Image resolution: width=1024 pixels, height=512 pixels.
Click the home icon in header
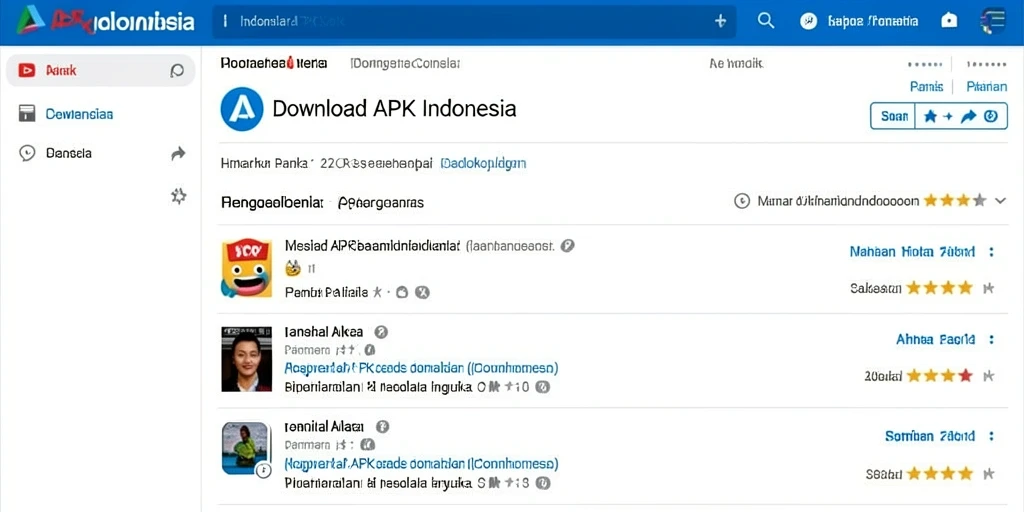point(949,21)
